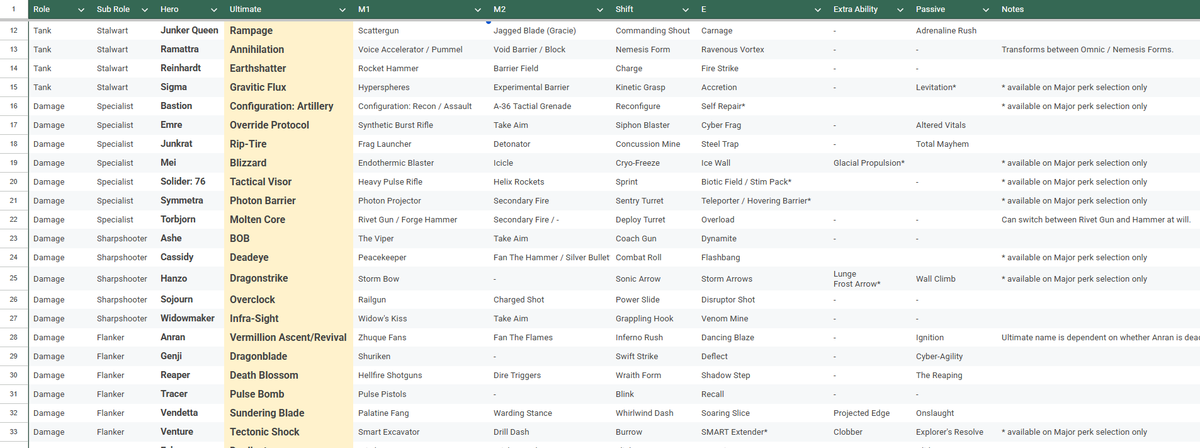Image resolution: width=1200 pixels, height=448 pixels.
Task: Click the A-36 Tactial Grenade cell
Action: point(550,106)
